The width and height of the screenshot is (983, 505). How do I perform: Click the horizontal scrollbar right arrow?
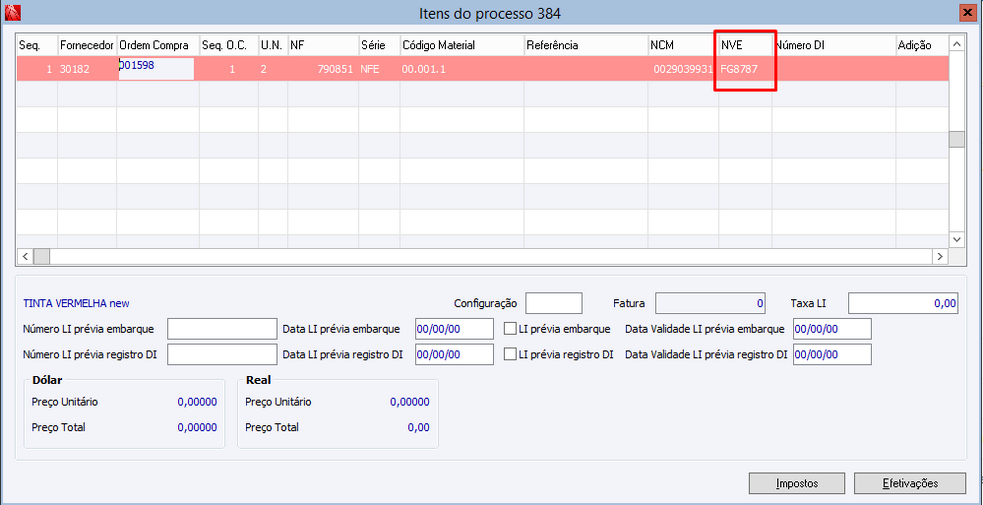pyautogui.click(x=940, y=256)
